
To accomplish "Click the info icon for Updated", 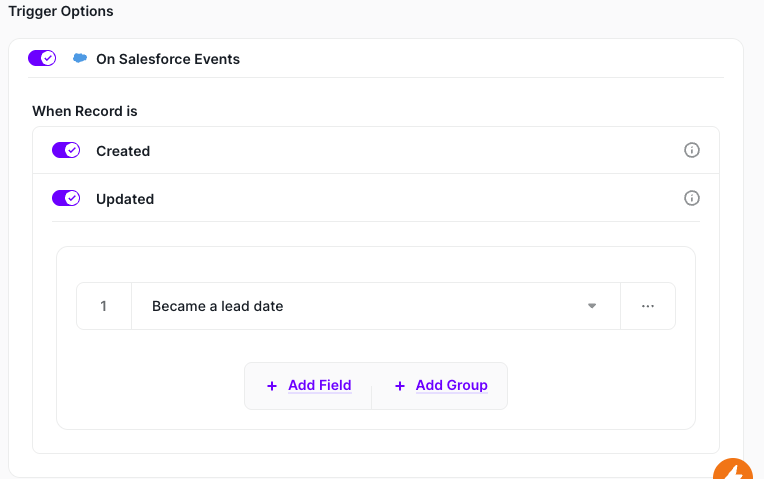I will pos(691,198).
